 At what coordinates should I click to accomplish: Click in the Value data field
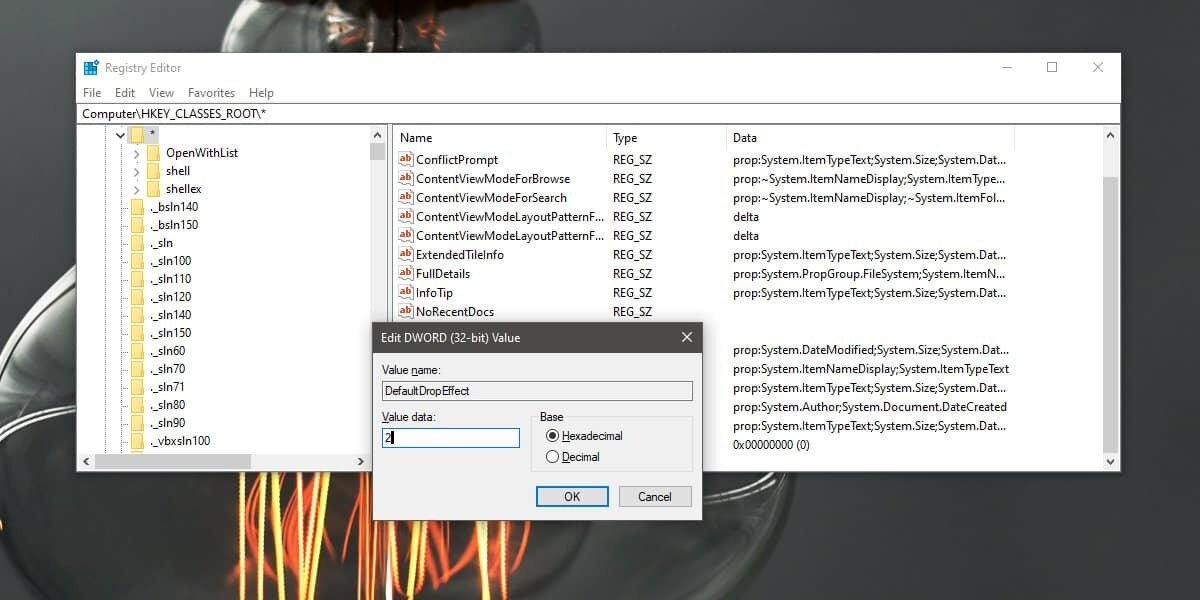(x=451, y=438)
